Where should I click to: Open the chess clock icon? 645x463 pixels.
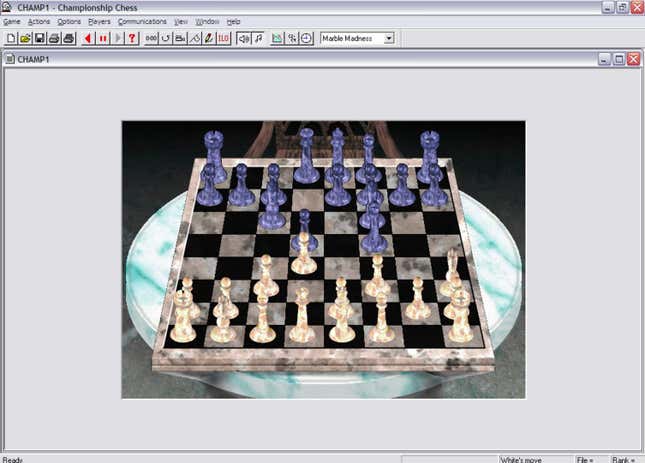[x=306, y=39]
